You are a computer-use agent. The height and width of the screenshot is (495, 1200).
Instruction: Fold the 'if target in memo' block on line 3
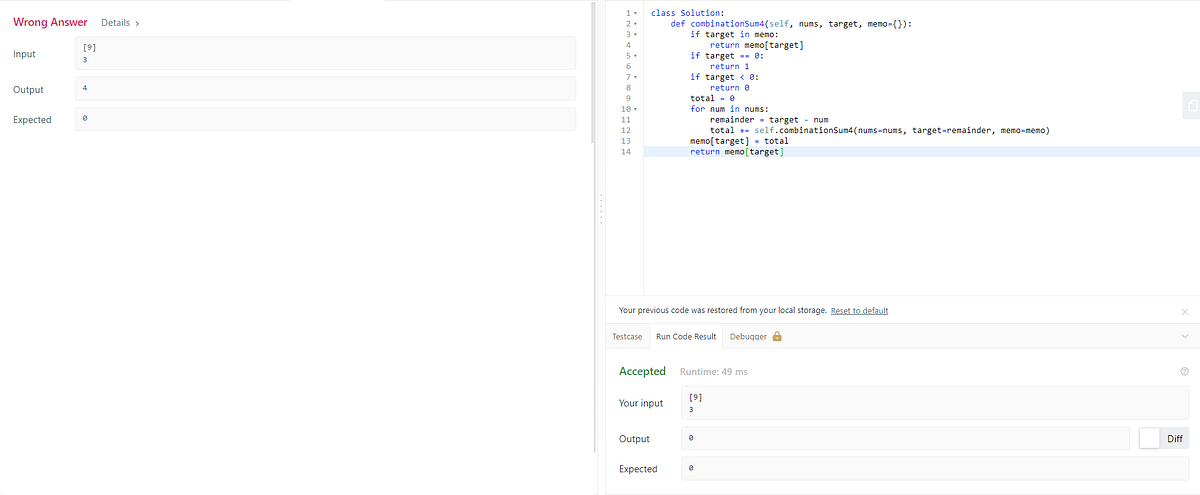click(x=636, y=34)
